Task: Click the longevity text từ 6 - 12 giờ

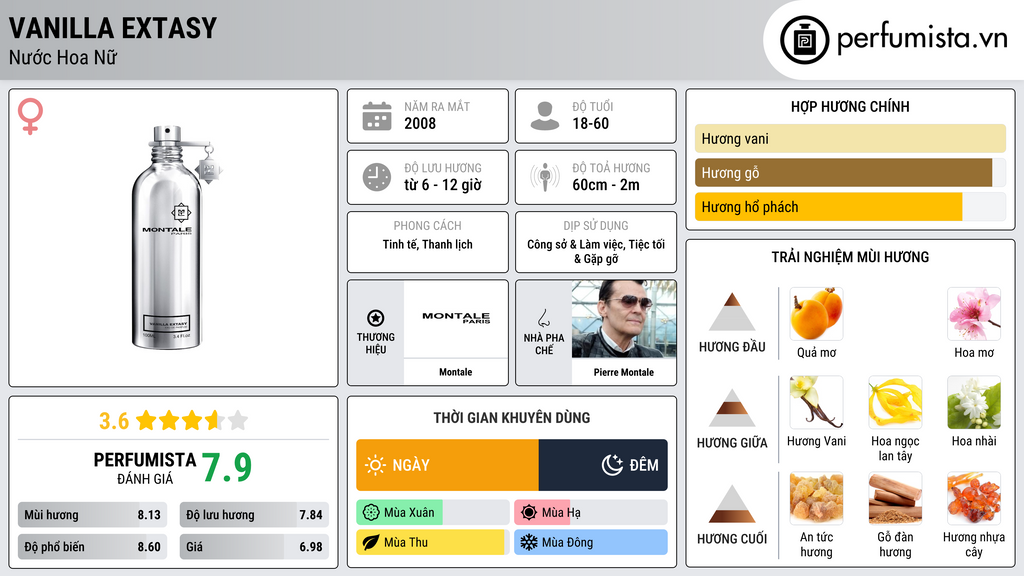Action: click(443, 185)
